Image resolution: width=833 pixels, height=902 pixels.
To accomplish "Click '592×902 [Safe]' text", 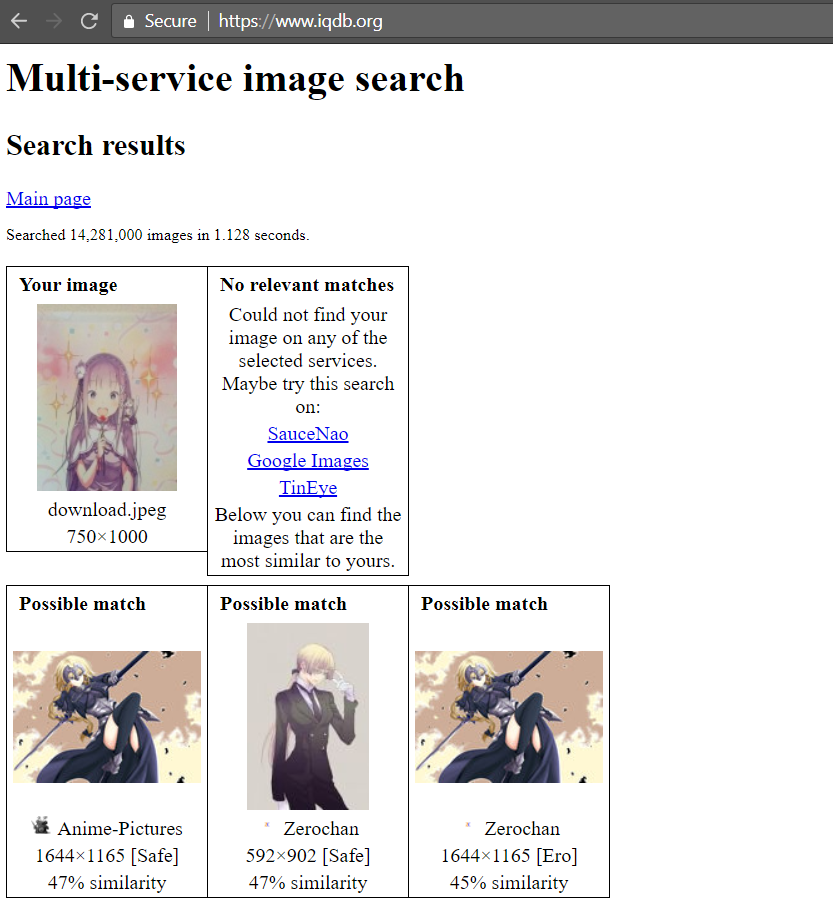I will 308,855.
